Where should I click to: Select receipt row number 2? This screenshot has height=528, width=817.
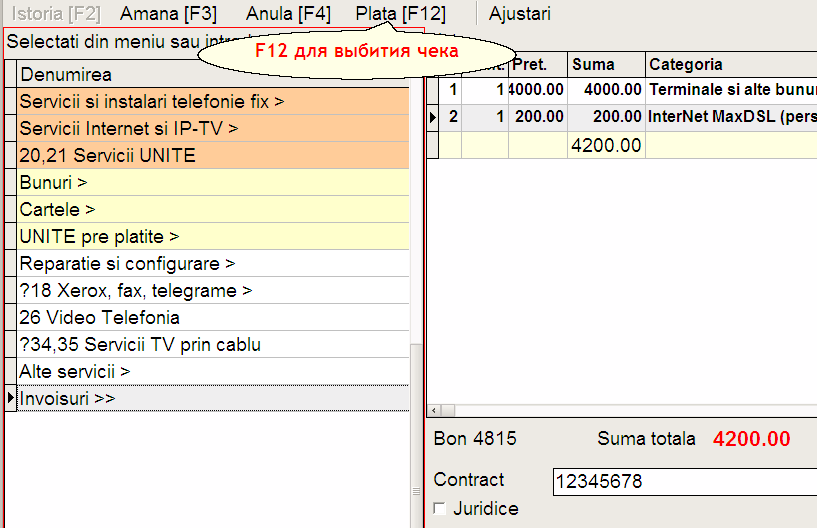[451, 116]
